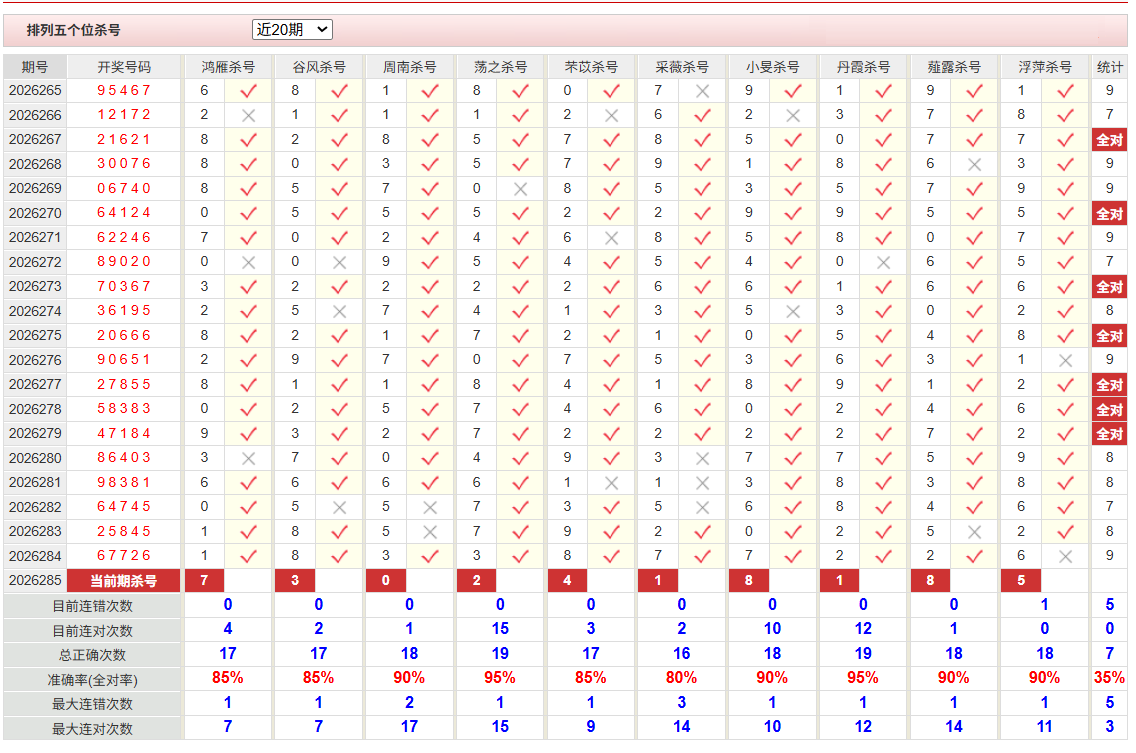Screen dimensions: 1136x753
Task: Click the cross mark for 丹霞杀号 in row 2026272
Action: point(883,262)
